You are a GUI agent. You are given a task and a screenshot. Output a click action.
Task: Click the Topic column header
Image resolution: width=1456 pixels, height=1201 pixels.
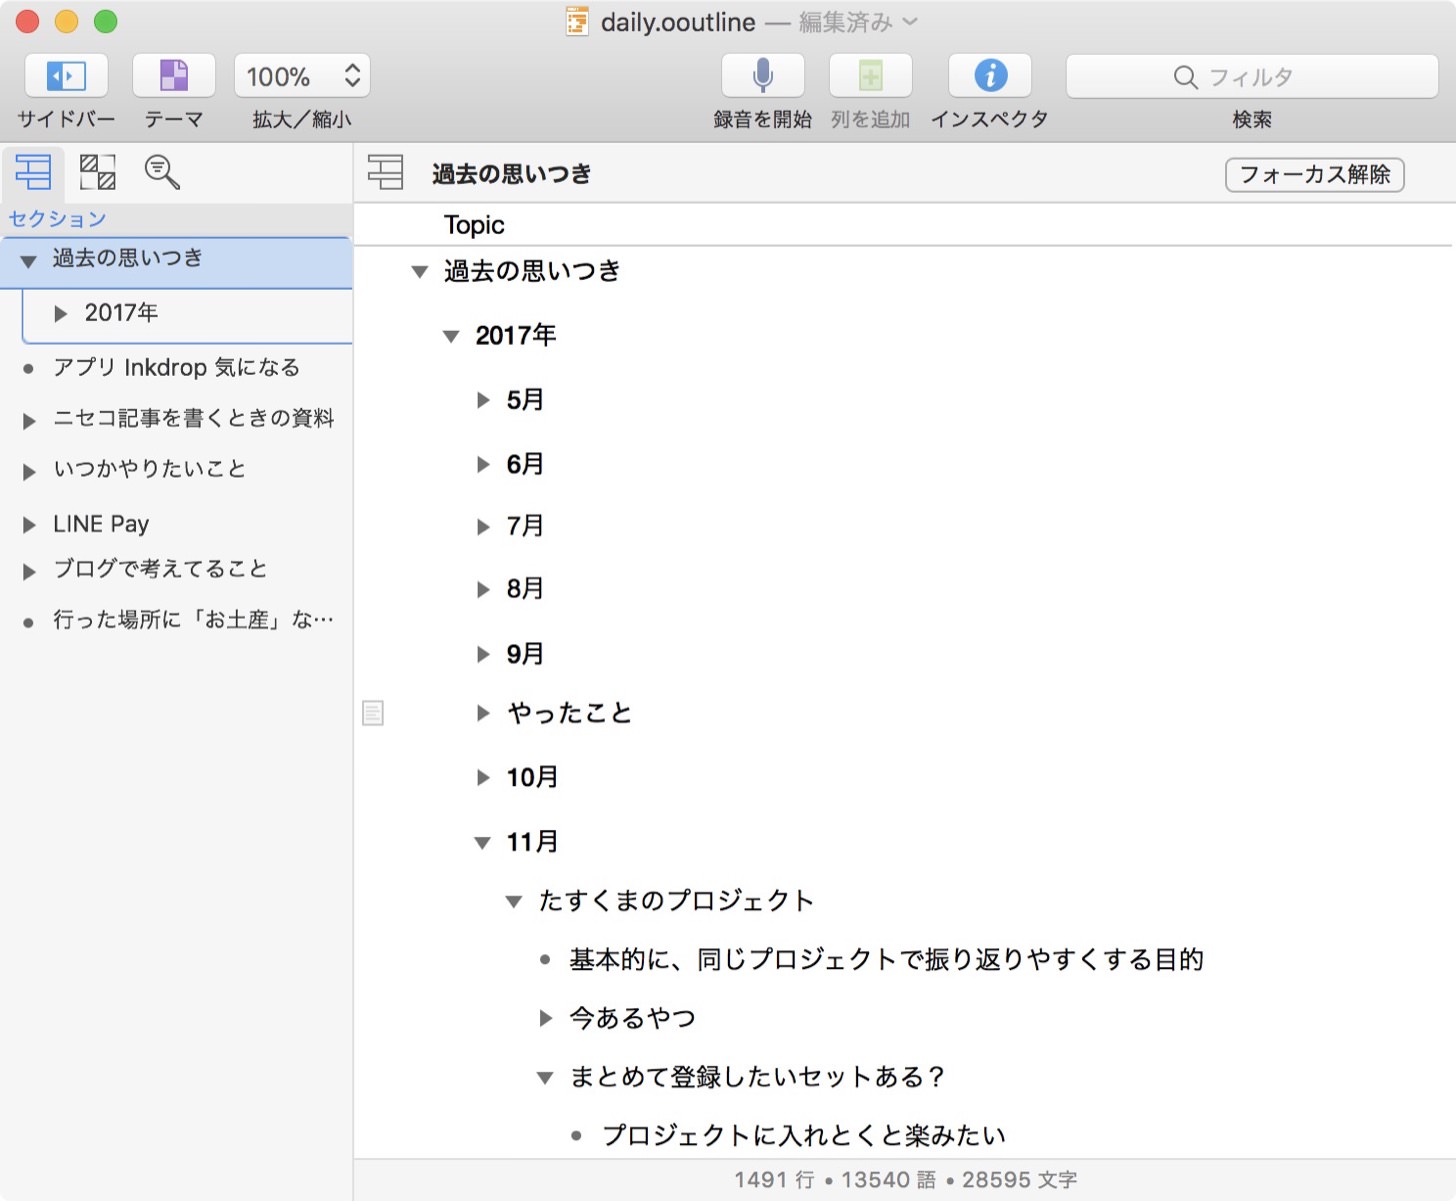(x=474, y=225)
